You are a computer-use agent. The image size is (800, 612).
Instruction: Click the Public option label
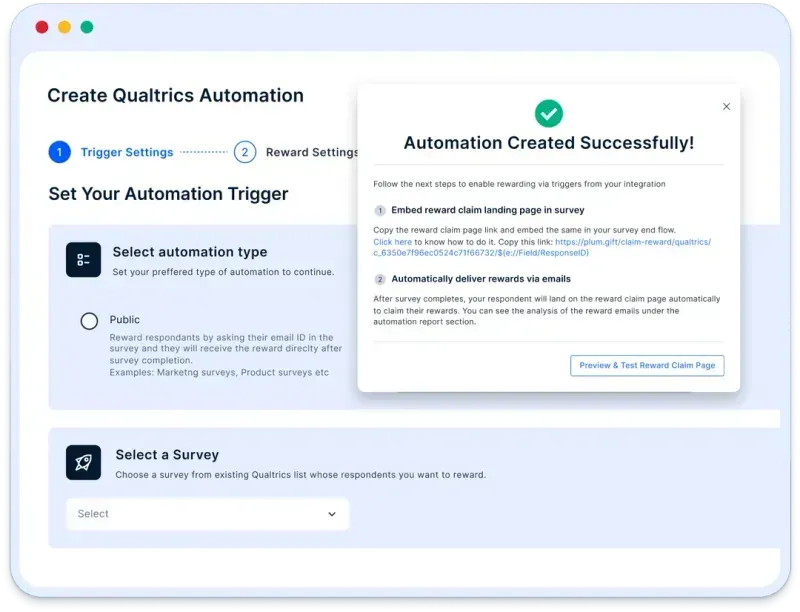pos(124,320)
